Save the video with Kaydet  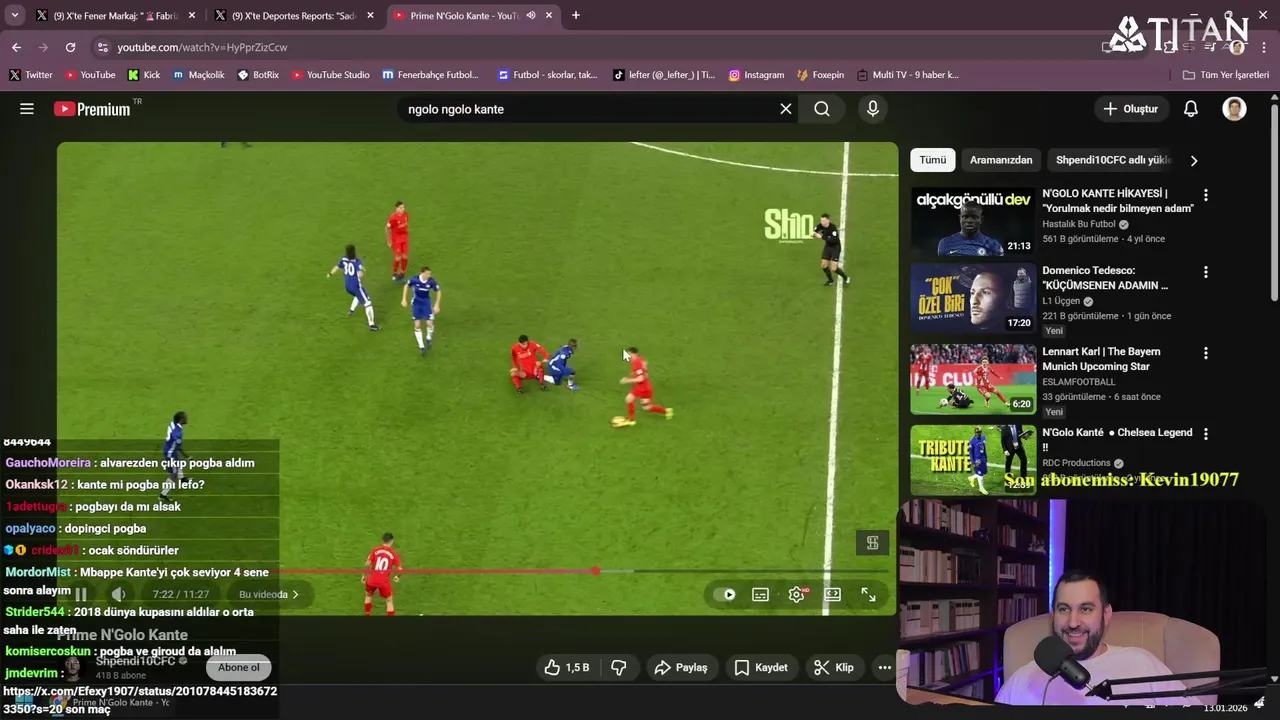pyautogui.click(x=761, y=667)
